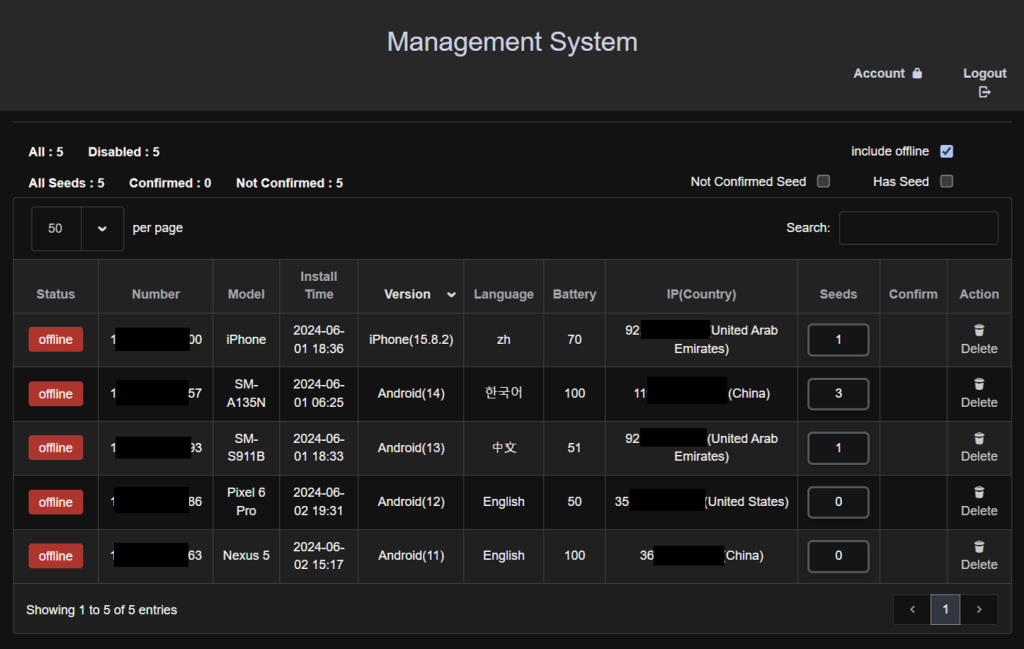Click the trash icon for SM-A135N device
1024x649 pixels.
pyautogui.click(x=978, y=384)
